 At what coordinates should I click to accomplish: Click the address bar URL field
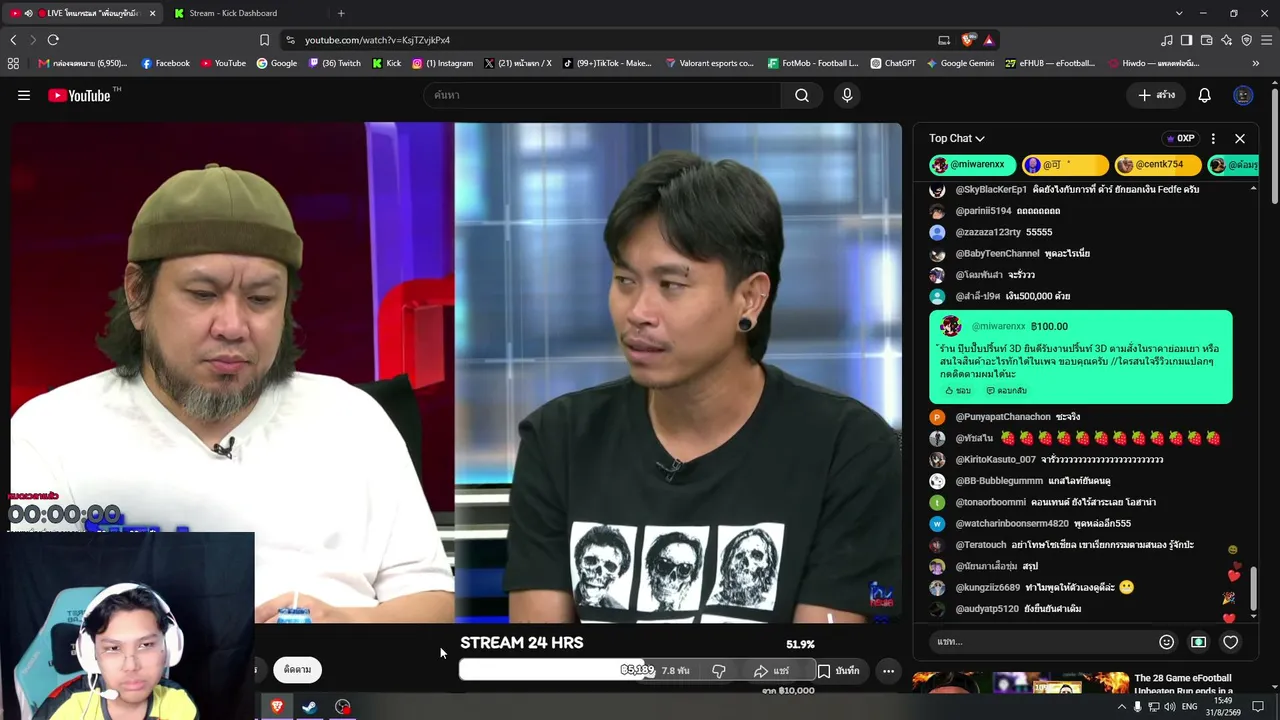pos(620,40)
